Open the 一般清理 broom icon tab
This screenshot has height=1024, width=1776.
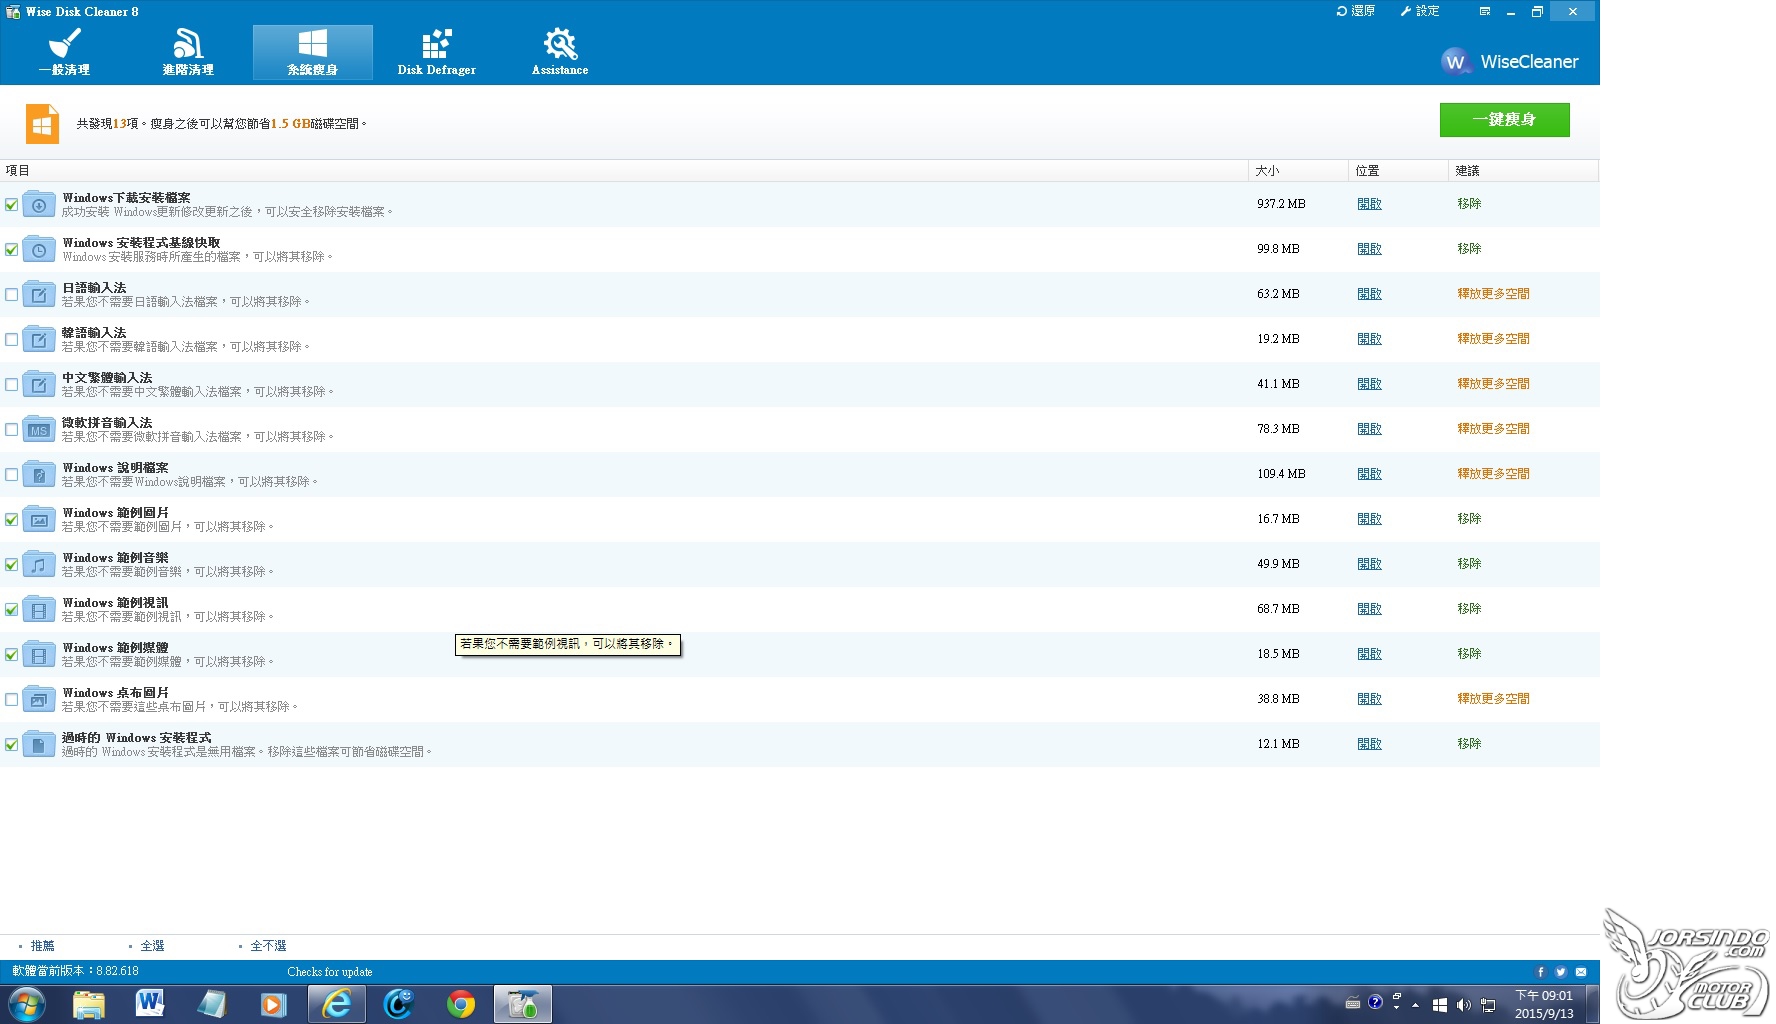coord(65,52)
